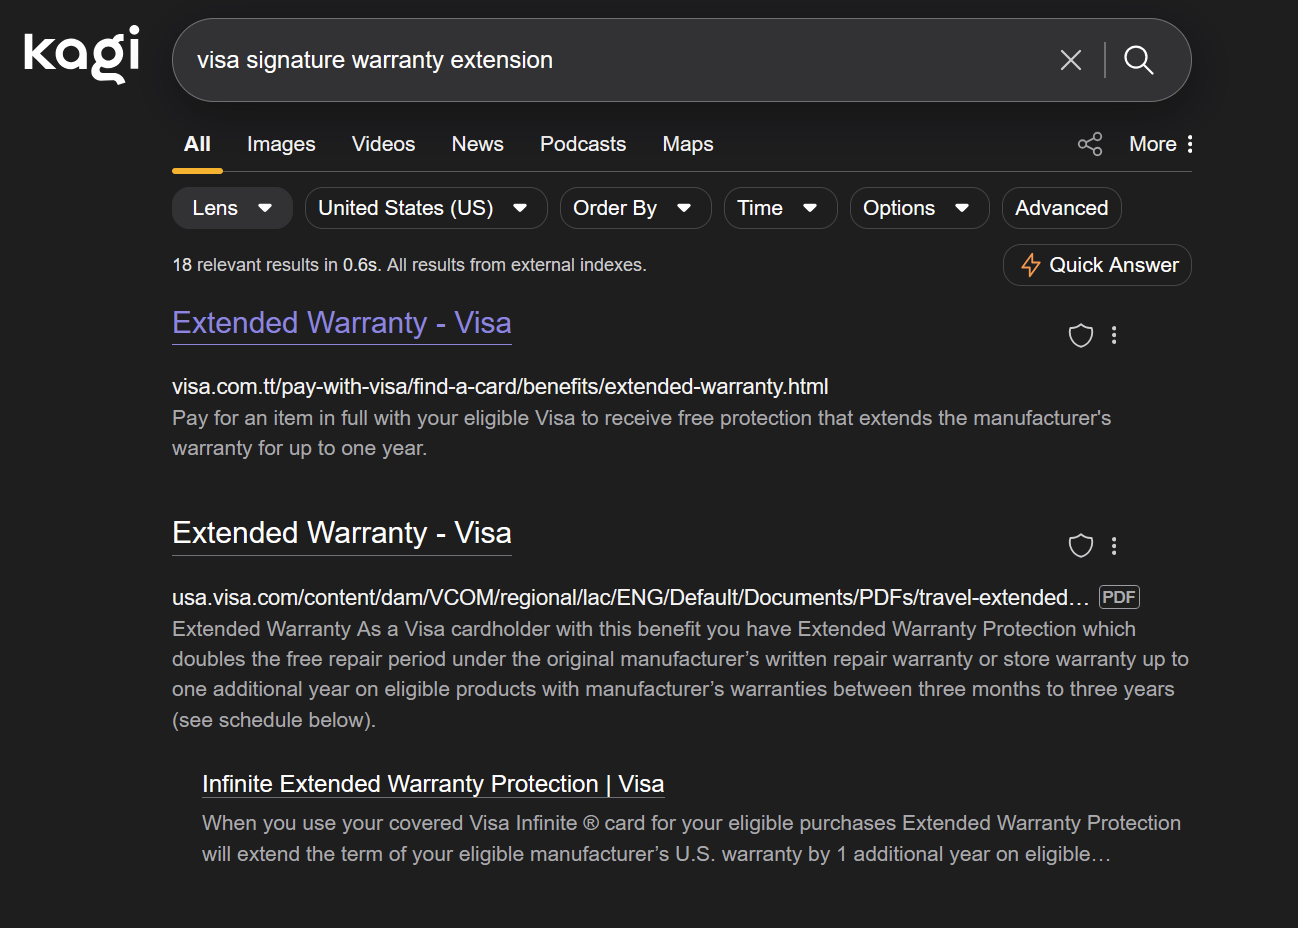Open the United States (US) region dropdown

(x=425, y=208)
